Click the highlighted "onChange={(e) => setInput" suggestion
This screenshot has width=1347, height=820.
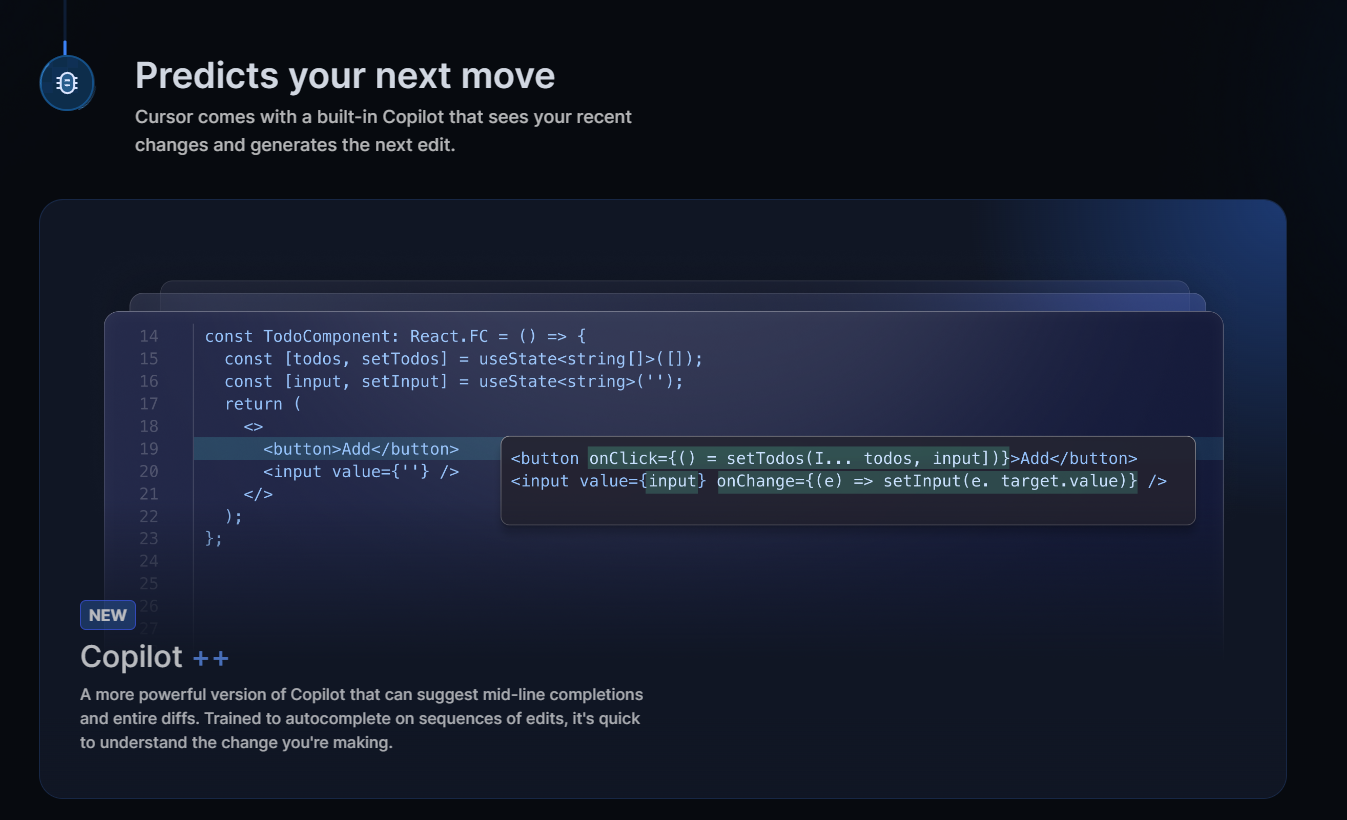[927, 481]
